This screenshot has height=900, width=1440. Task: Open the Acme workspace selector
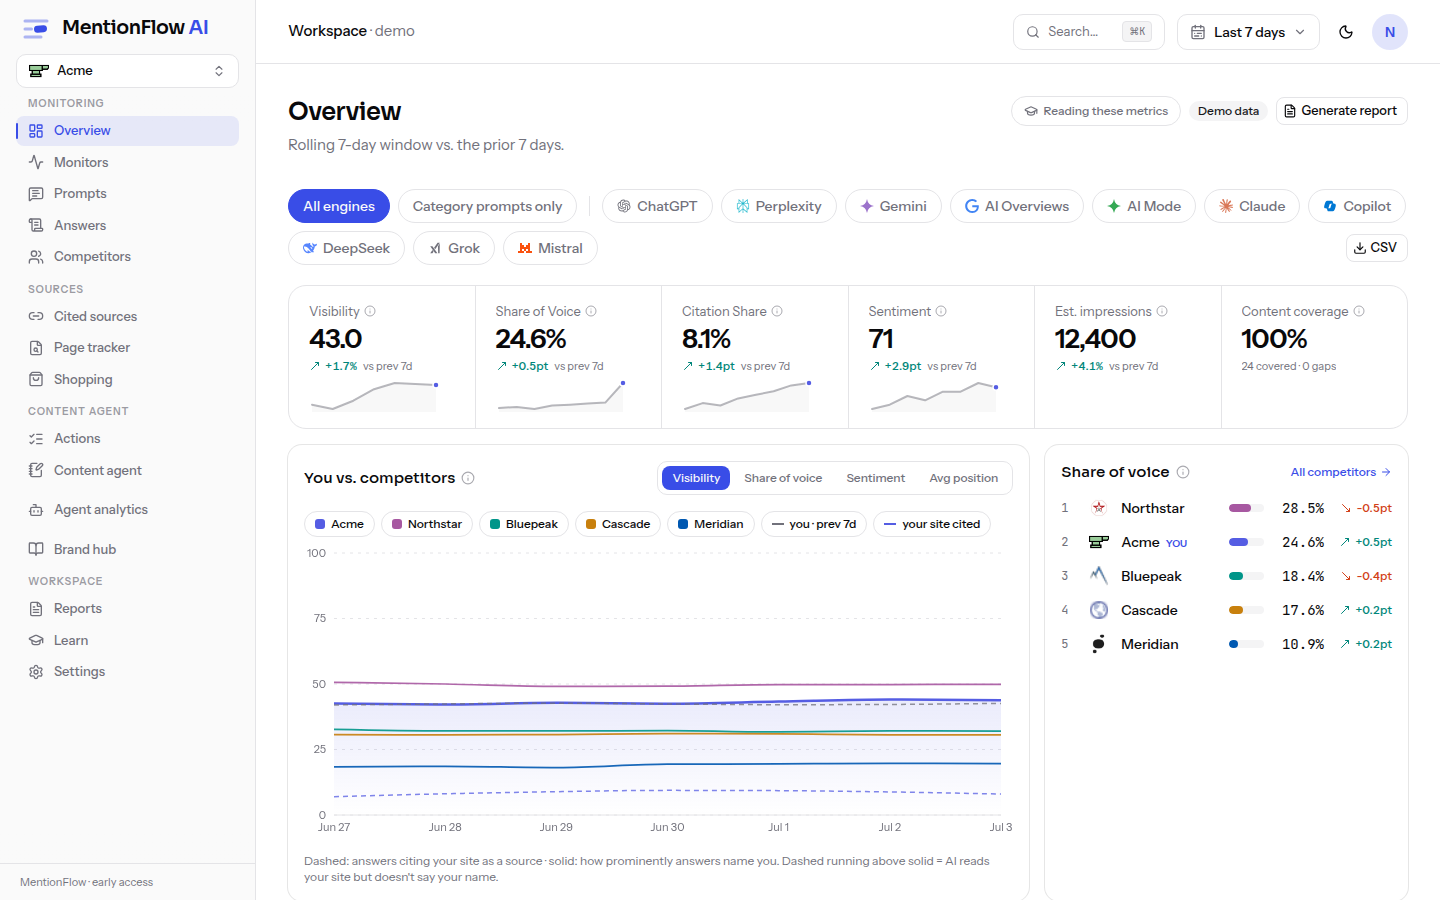click(x=127, y=71)
